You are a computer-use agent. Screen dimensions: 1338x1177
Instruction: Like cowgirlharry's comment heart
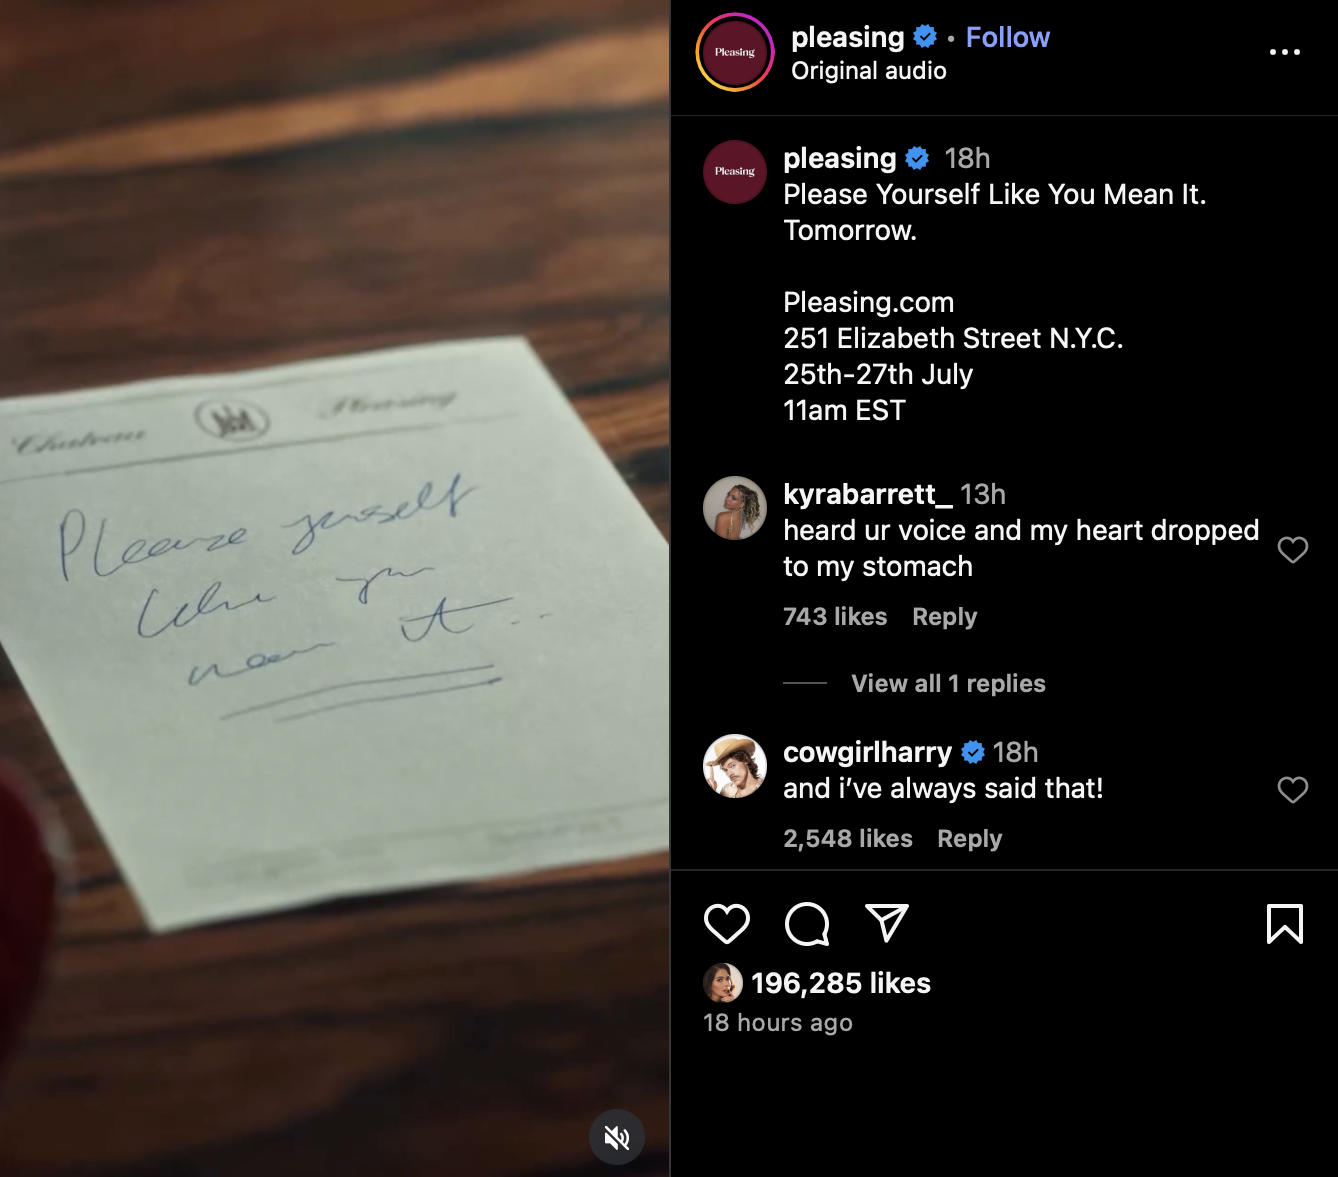pyautogui.click(x=1293, y=789)
